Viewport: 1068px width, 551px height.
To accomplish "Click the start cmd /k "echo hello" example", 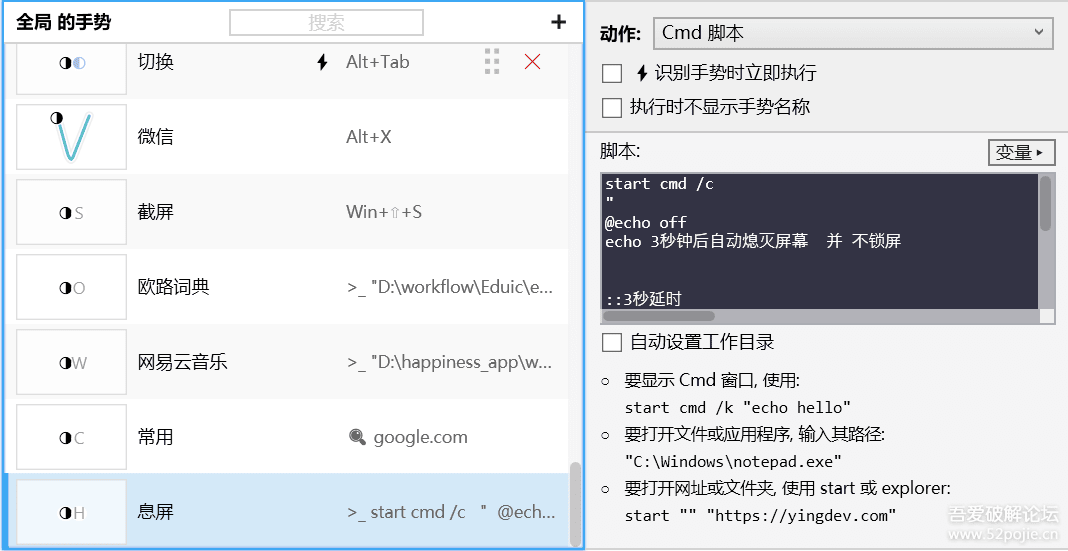I will point(738,407).
